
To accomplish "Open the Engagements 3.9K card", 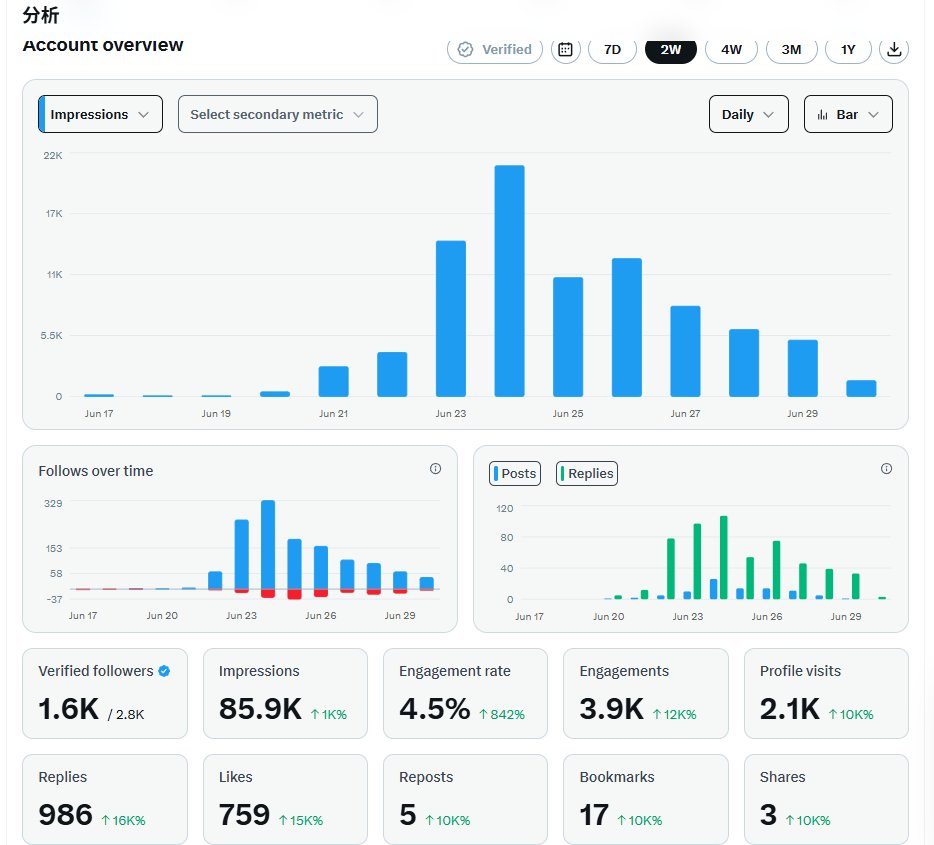I will coord(646,694).
